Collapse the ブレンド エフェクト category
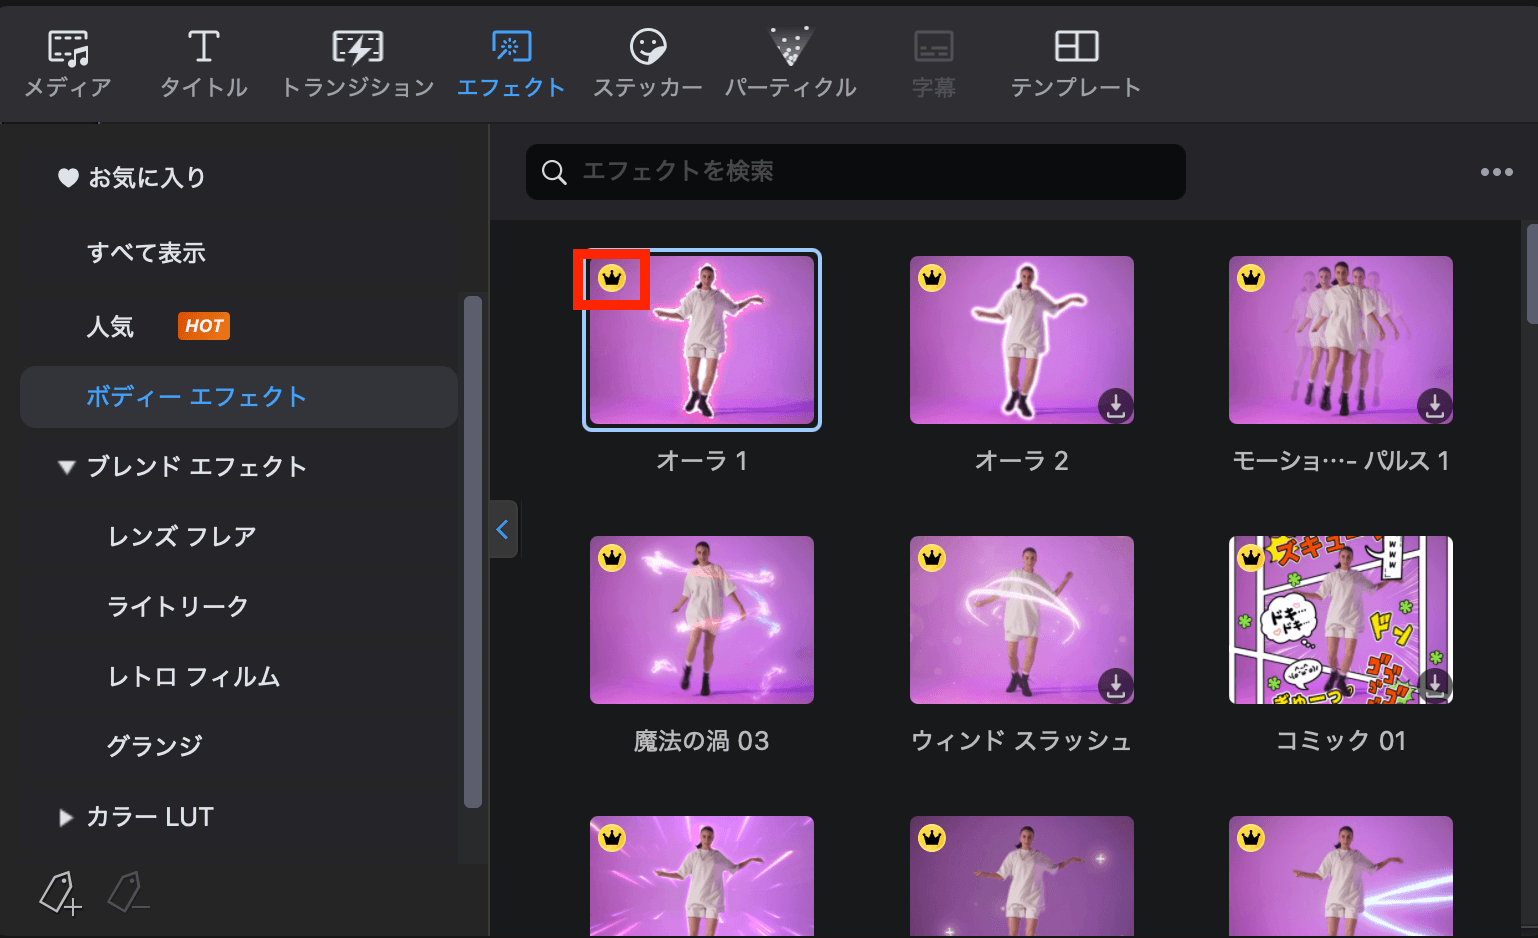The width and height of the screenshot is (1538, 938). point(67,467)
